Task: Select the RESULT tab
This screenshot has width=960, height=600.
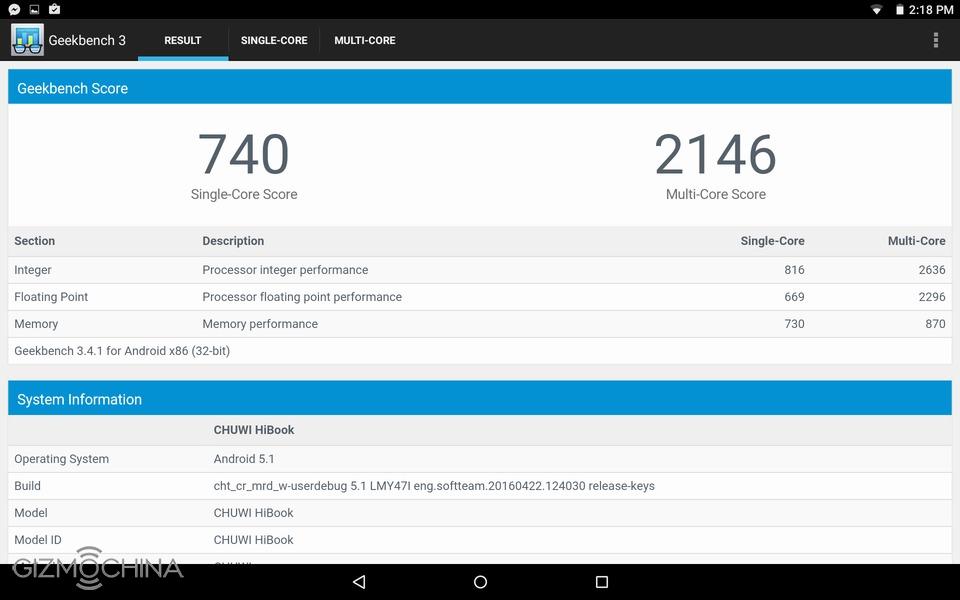Action: 183,40
